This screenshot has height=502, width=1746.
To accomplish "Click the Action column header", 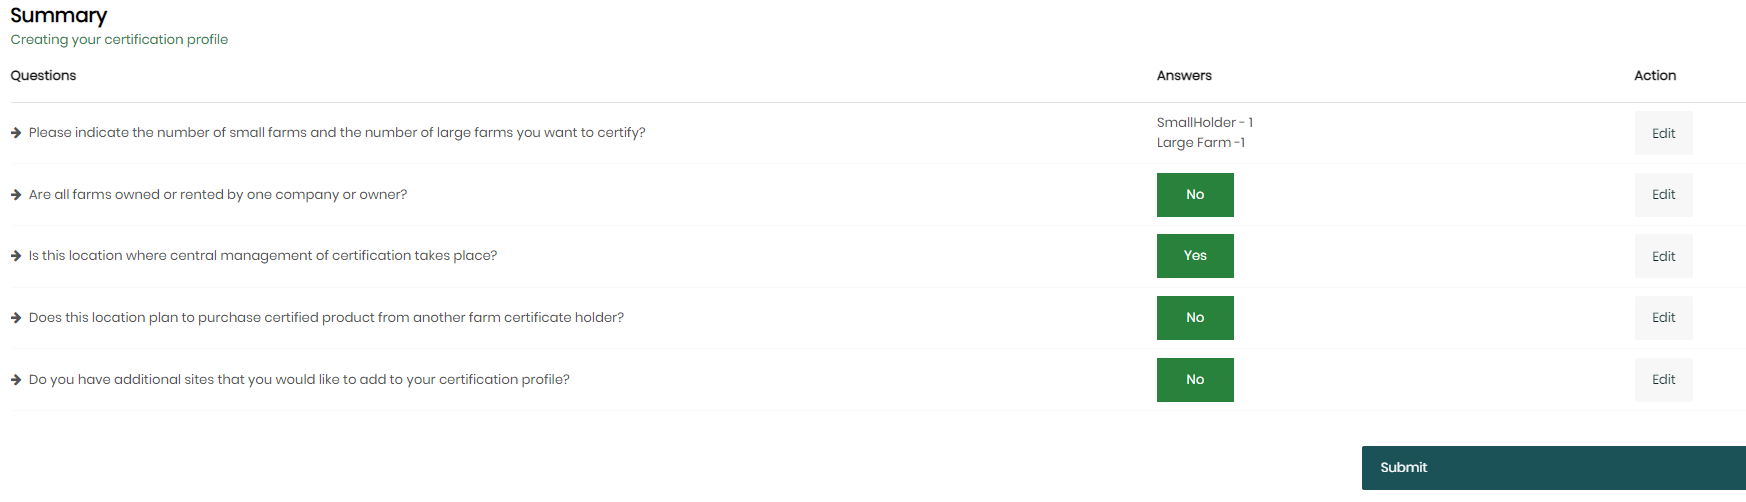I will click(x=1655, y=75).
